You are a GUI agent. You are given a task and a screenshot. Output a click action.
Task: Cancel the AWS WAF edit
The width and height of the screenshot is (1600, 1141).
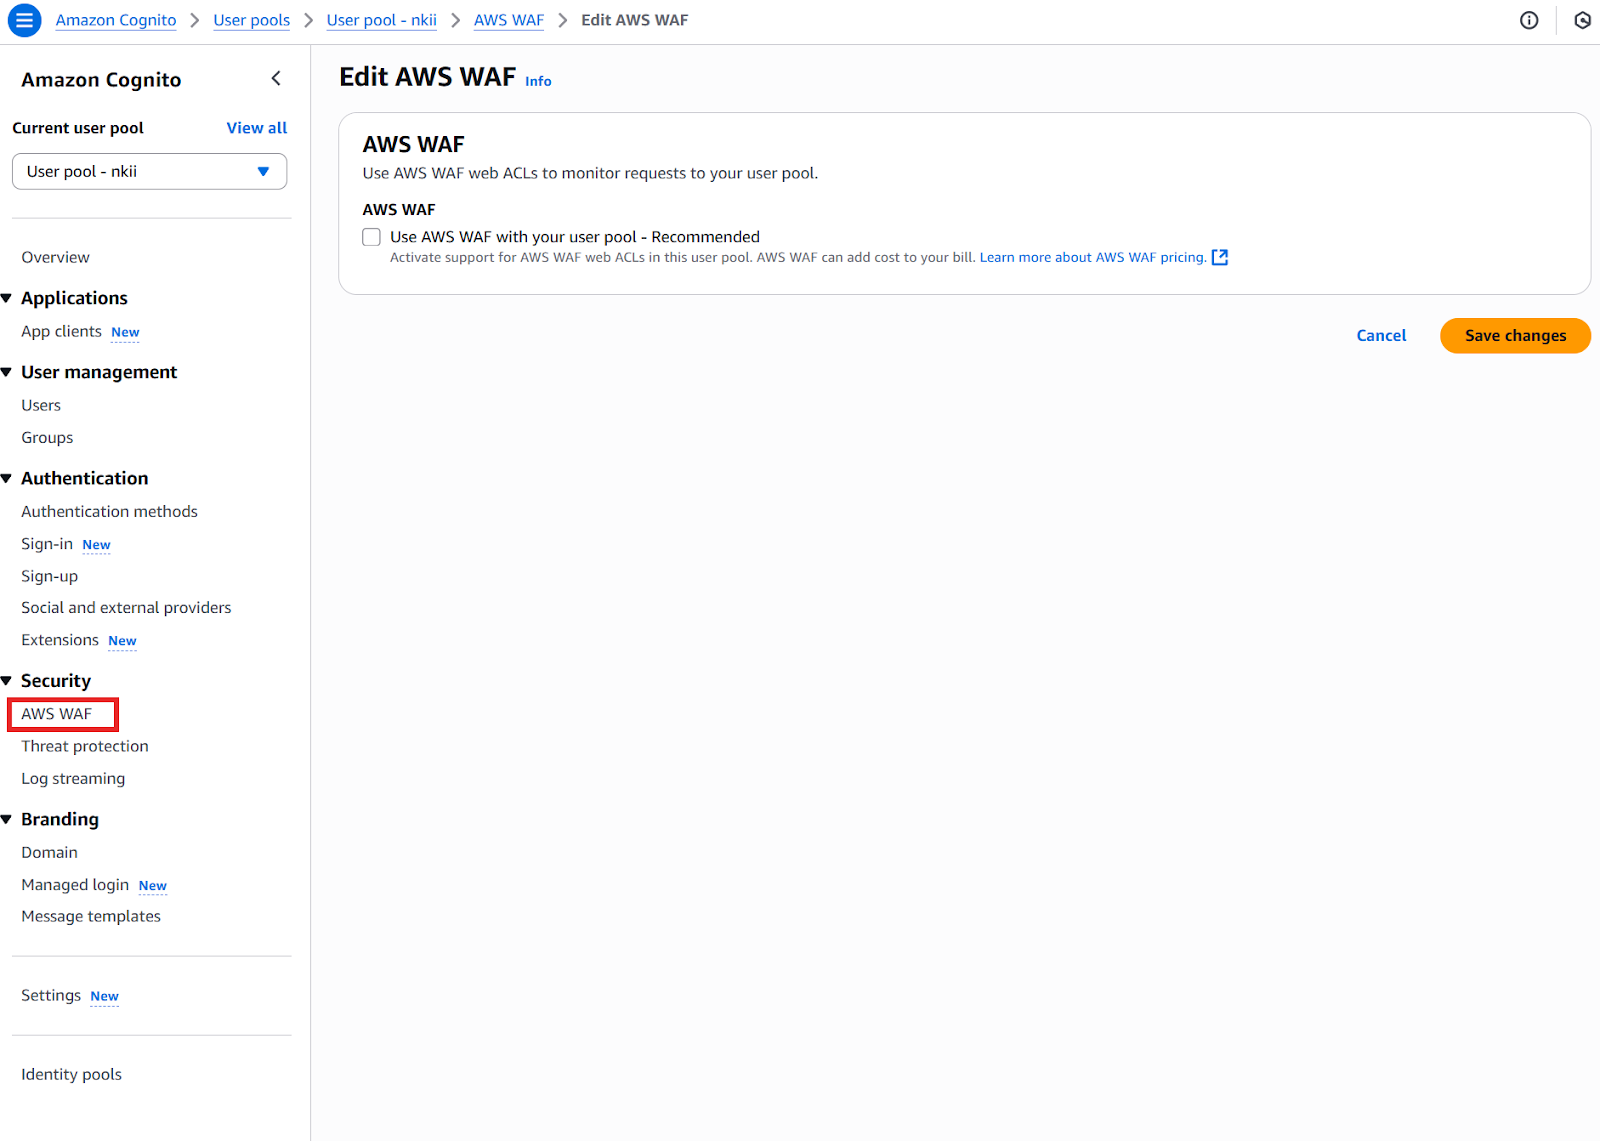tap(1381, 335)
